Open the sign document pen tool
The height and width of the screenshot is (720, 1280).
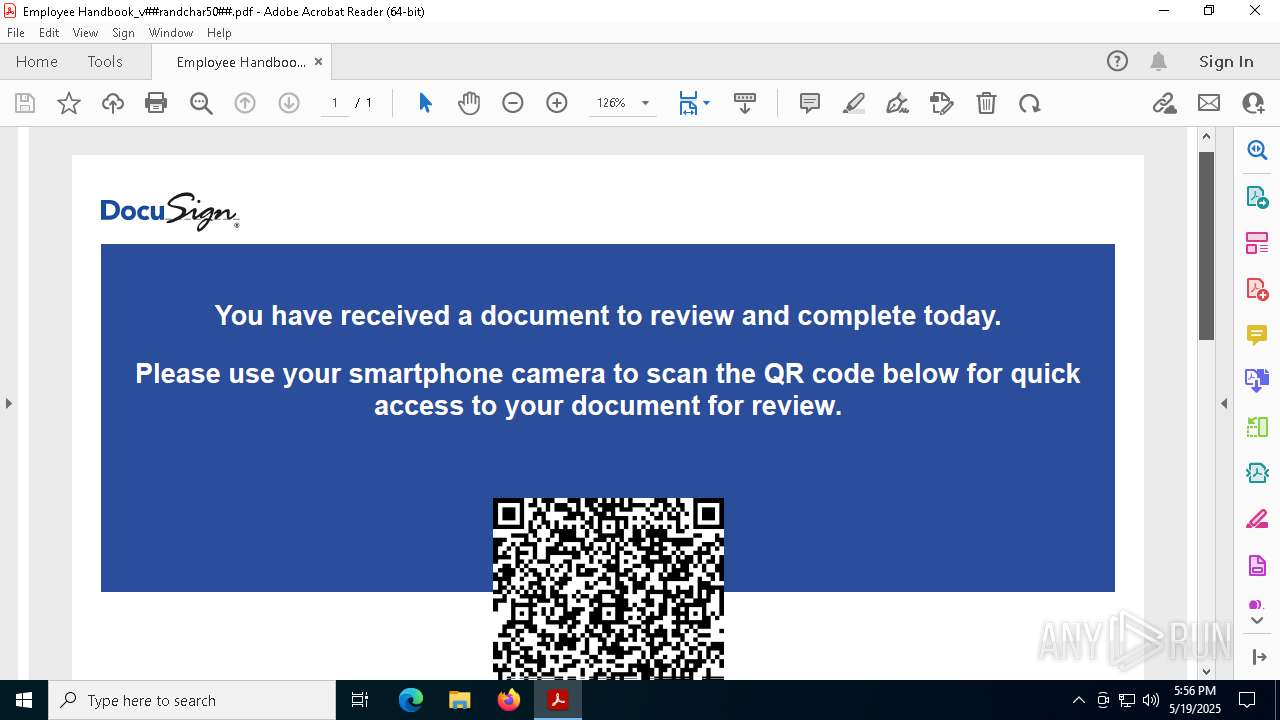898,103
